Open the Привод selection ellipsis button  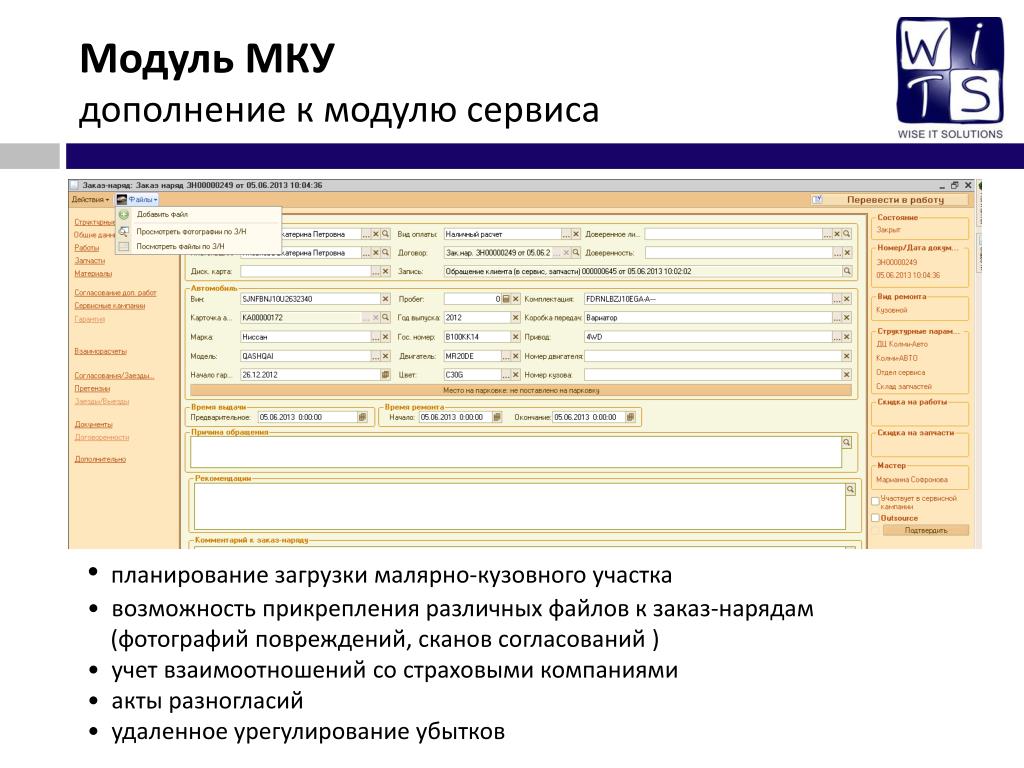click(x=837, y=337)
